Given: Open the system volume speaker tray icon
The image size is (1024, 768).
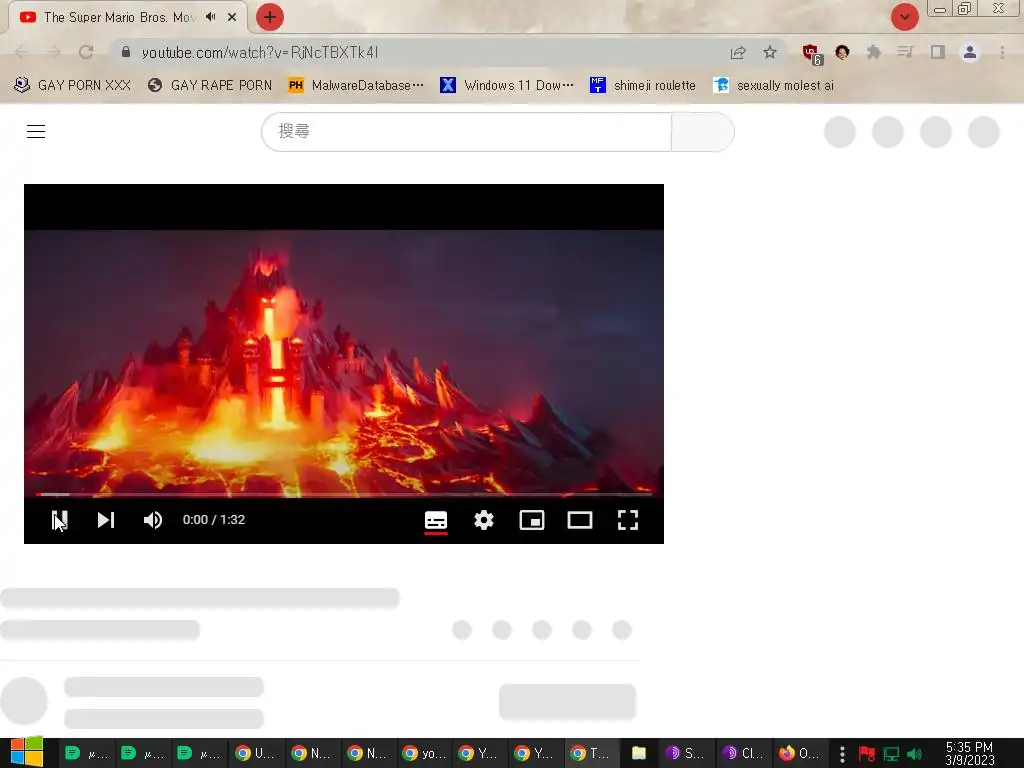Looking at the screenshot, I should click(915, 754).
